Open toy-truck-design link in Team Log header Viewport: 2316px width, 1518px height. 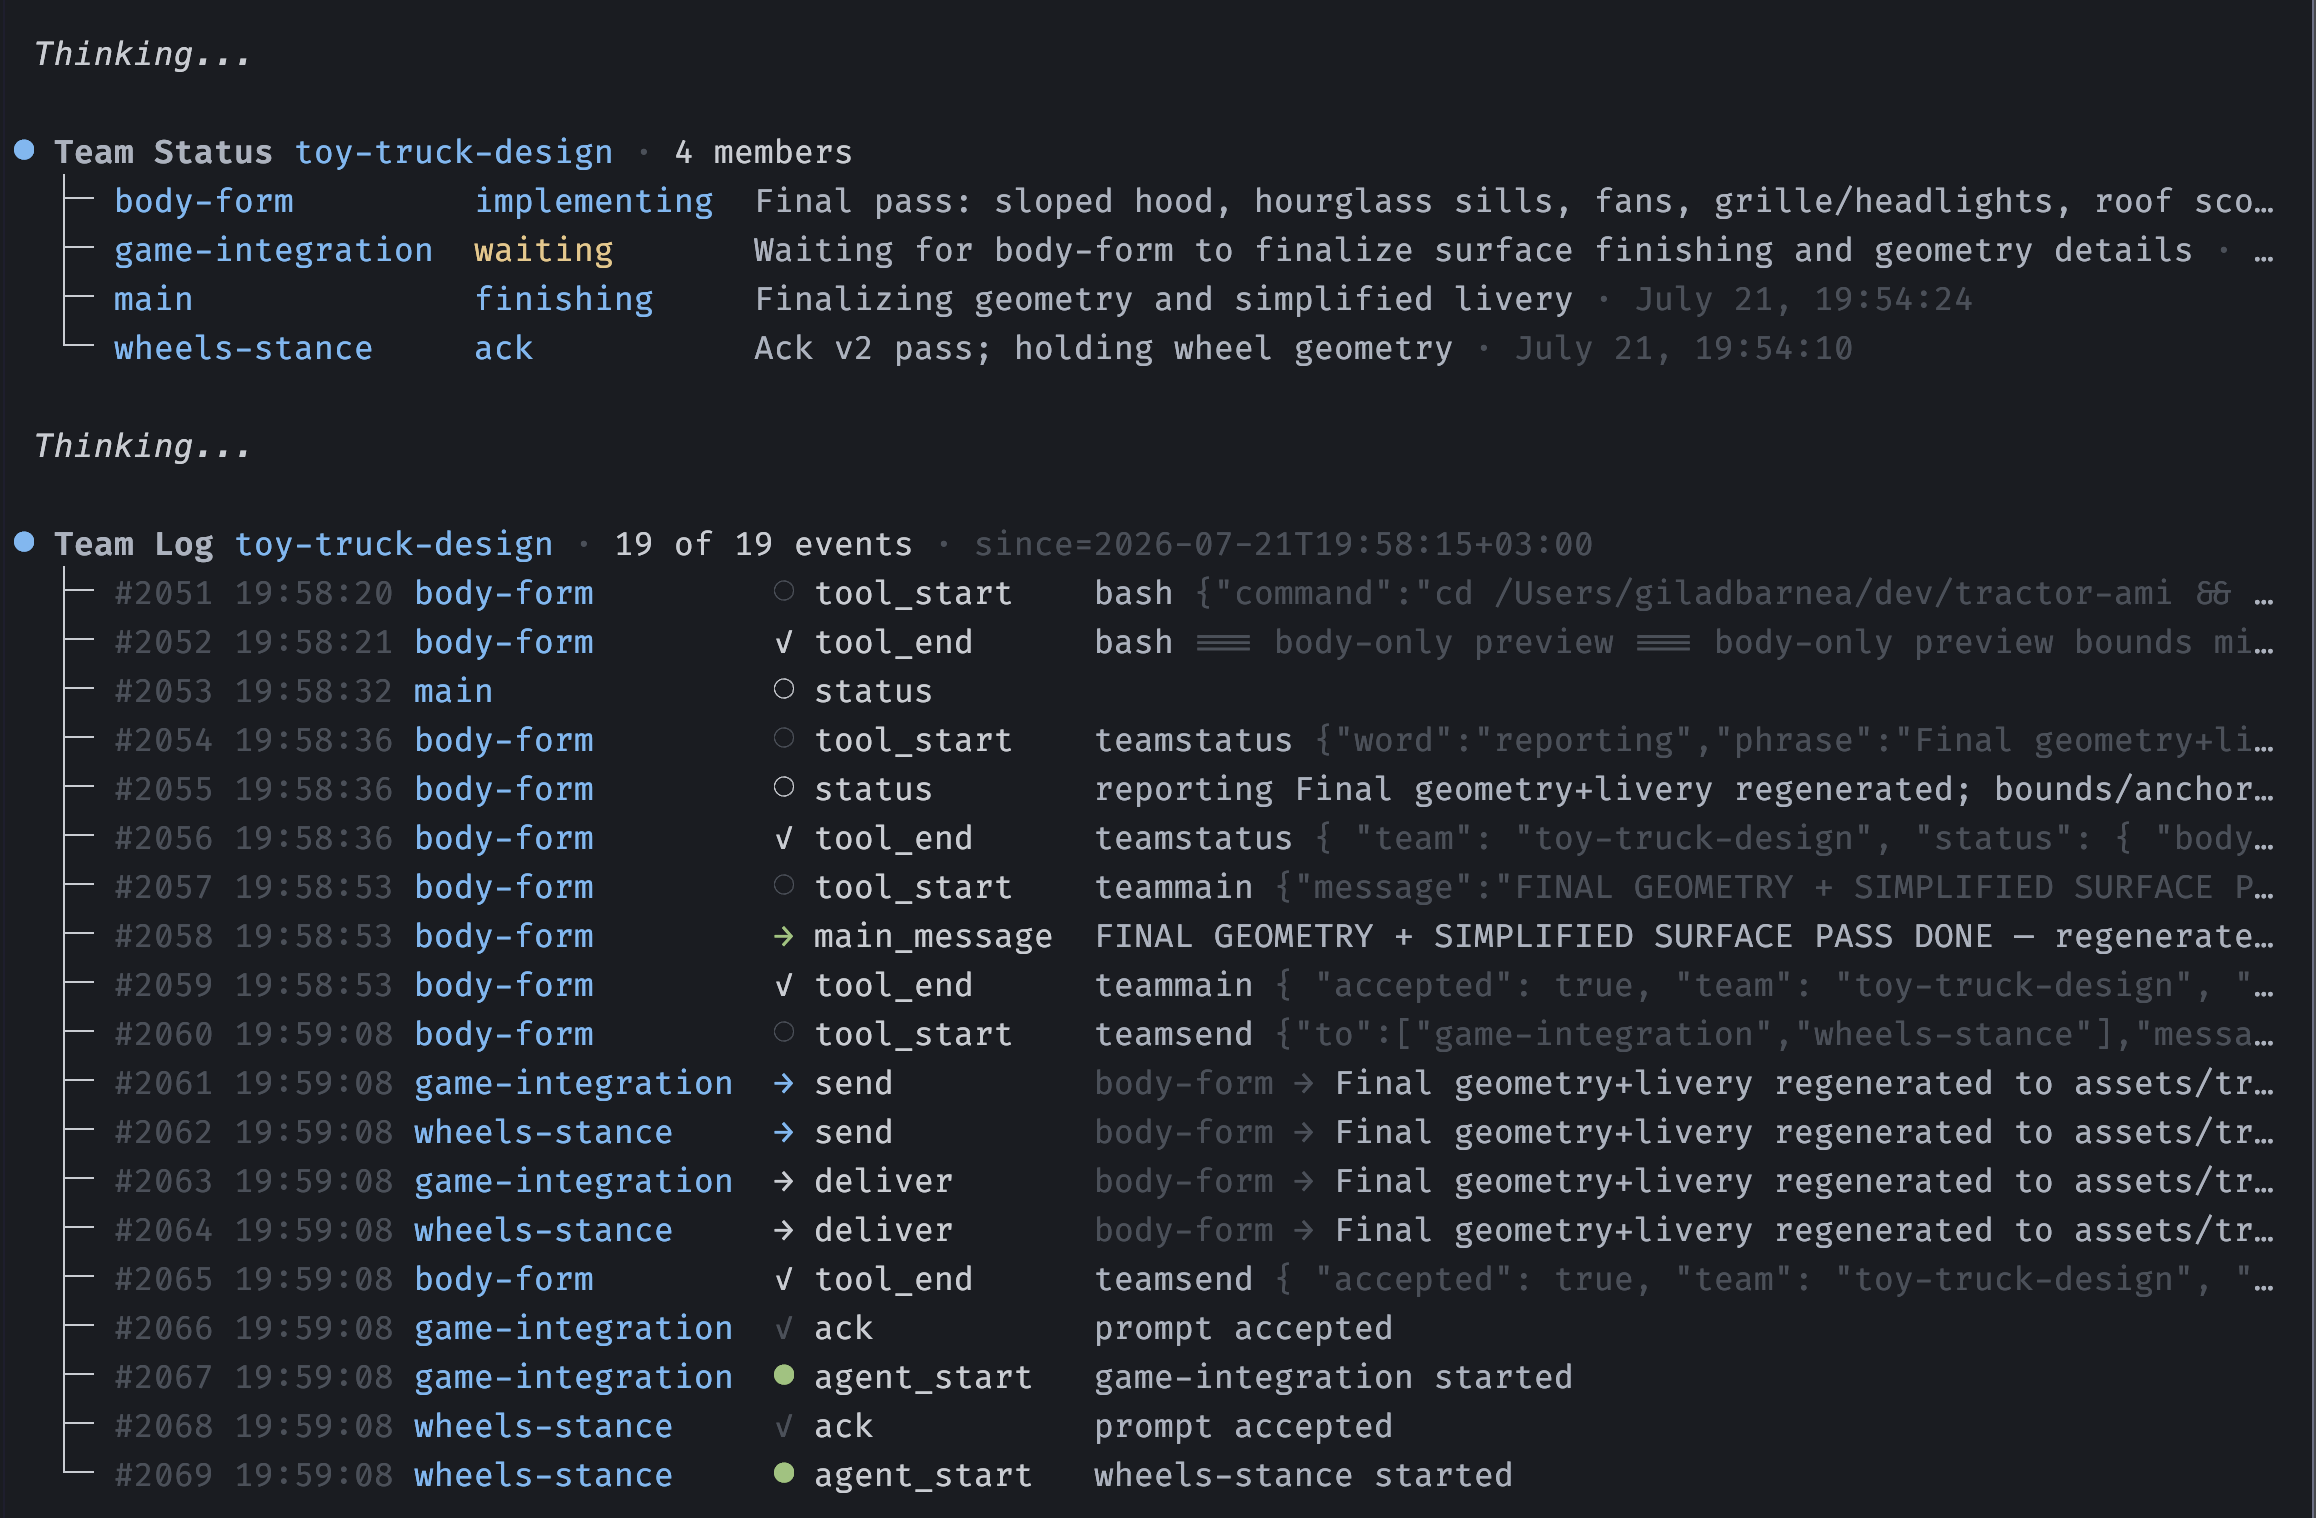click(x=394, y=544)
